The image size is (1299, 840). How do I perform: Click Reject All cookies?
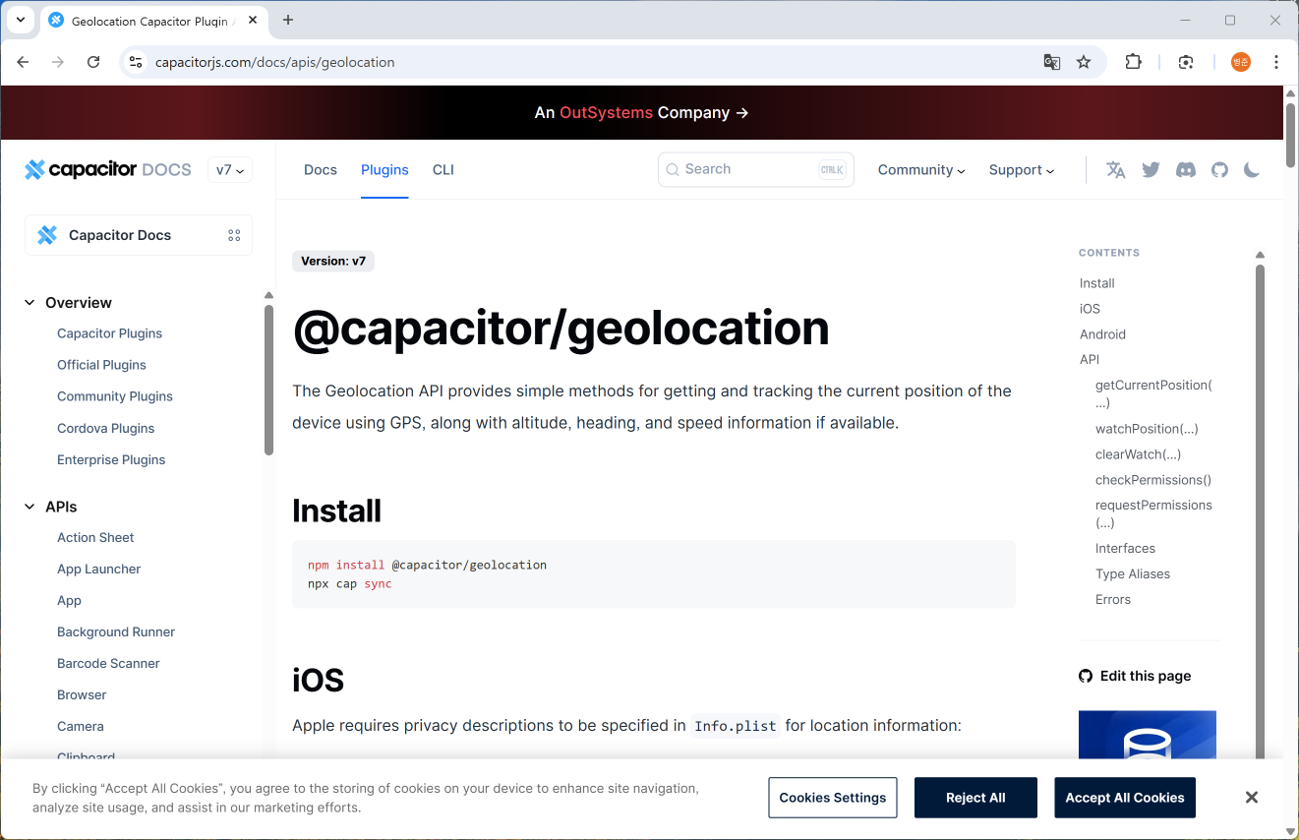click(976, 797)
